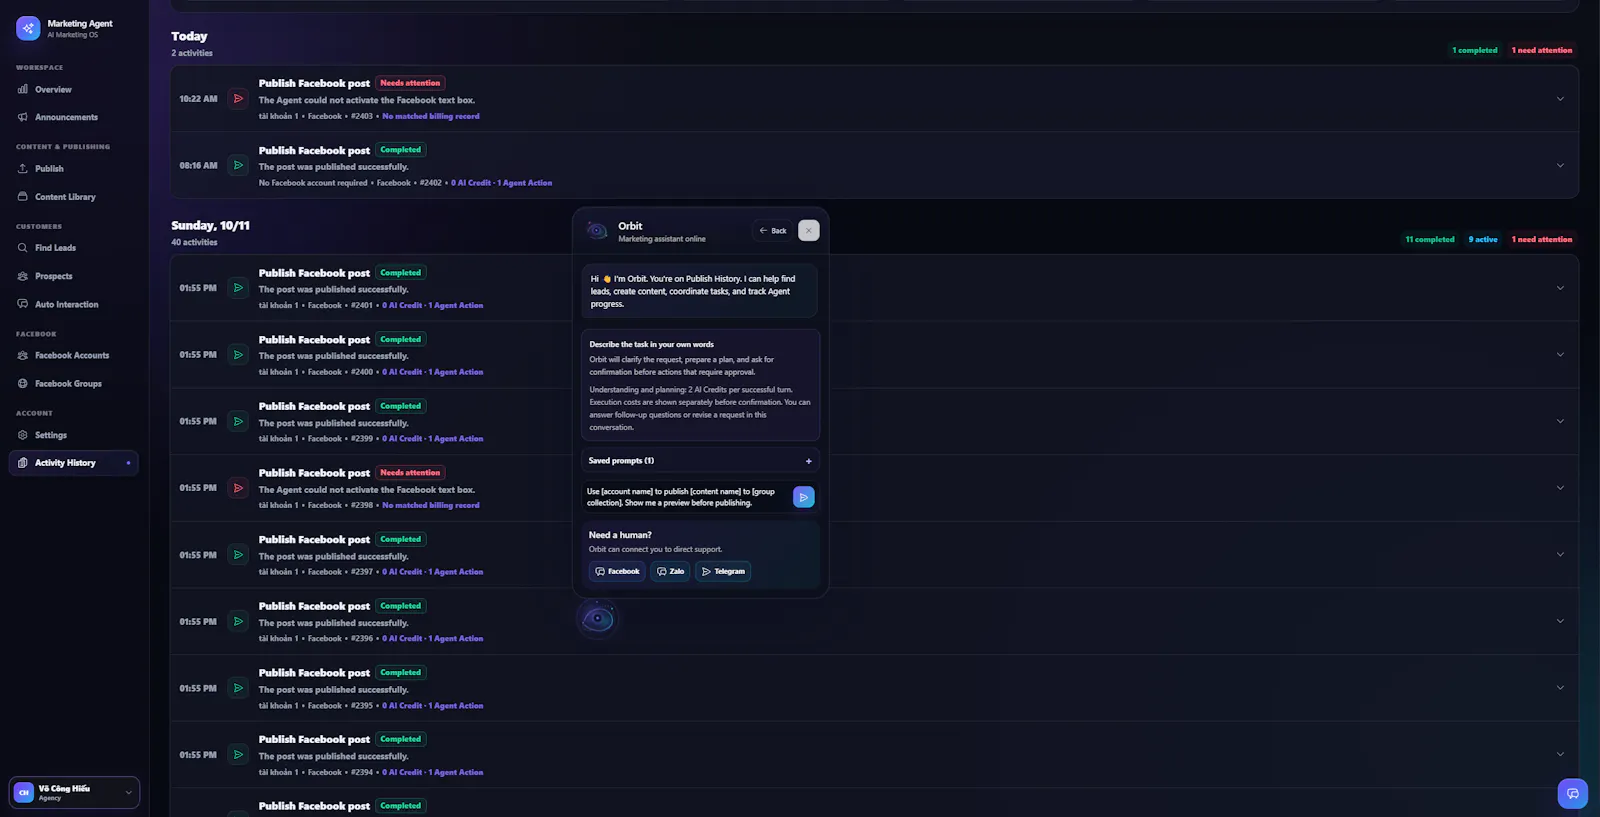
Task: Select Find Leads in sidebar
Action: (55, 248)
